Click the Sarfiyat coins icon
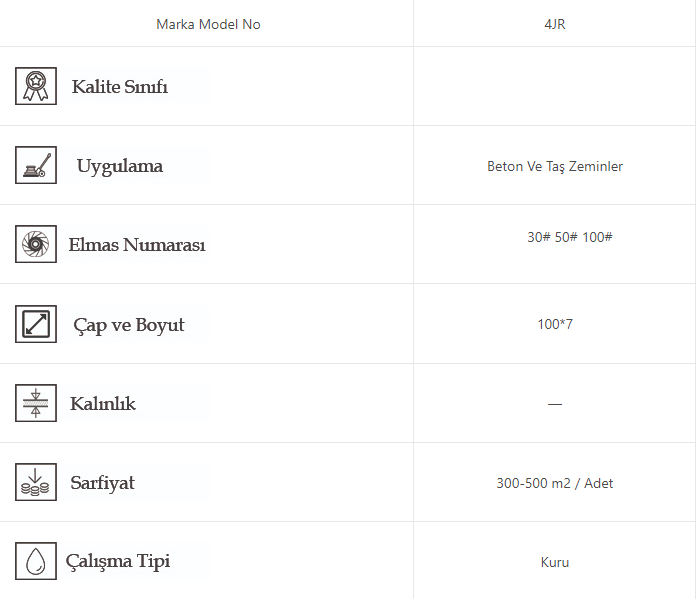This screenshot has width=696, height=599. [x=36, y=482]
